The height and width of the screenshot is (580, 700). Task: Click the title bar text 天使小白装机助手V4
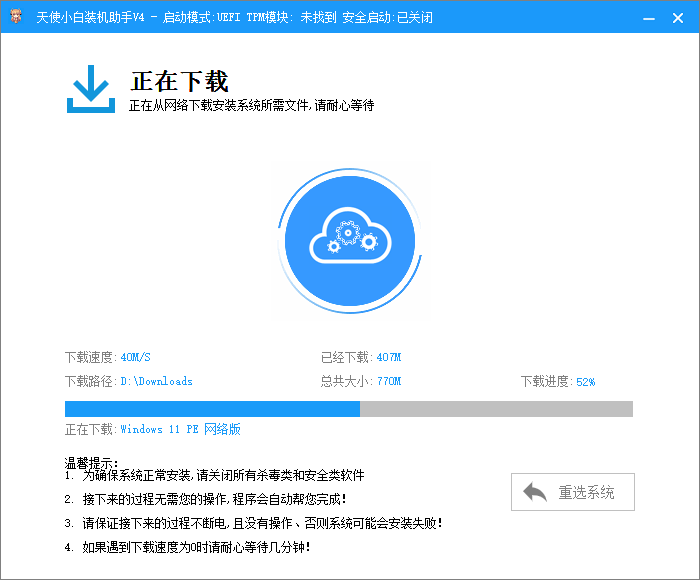pos(90,17)
